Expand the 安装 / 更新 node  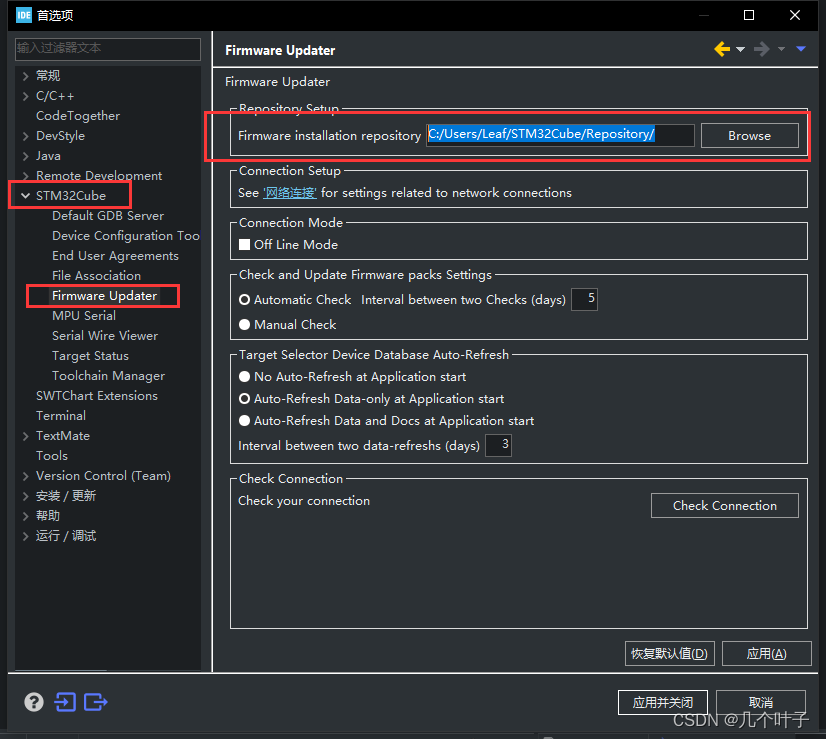point(25,496)
